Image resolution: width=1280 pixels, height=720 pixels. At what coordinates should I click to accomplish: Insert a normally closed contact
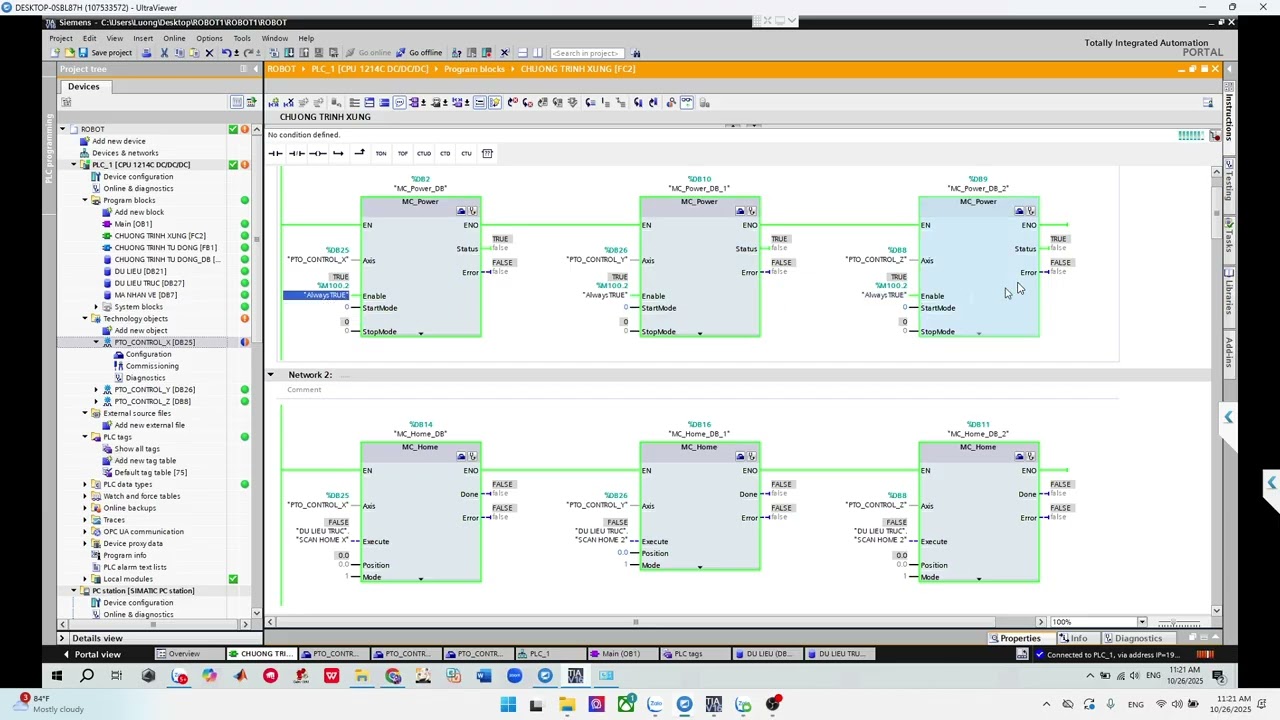tap(297, 153)
